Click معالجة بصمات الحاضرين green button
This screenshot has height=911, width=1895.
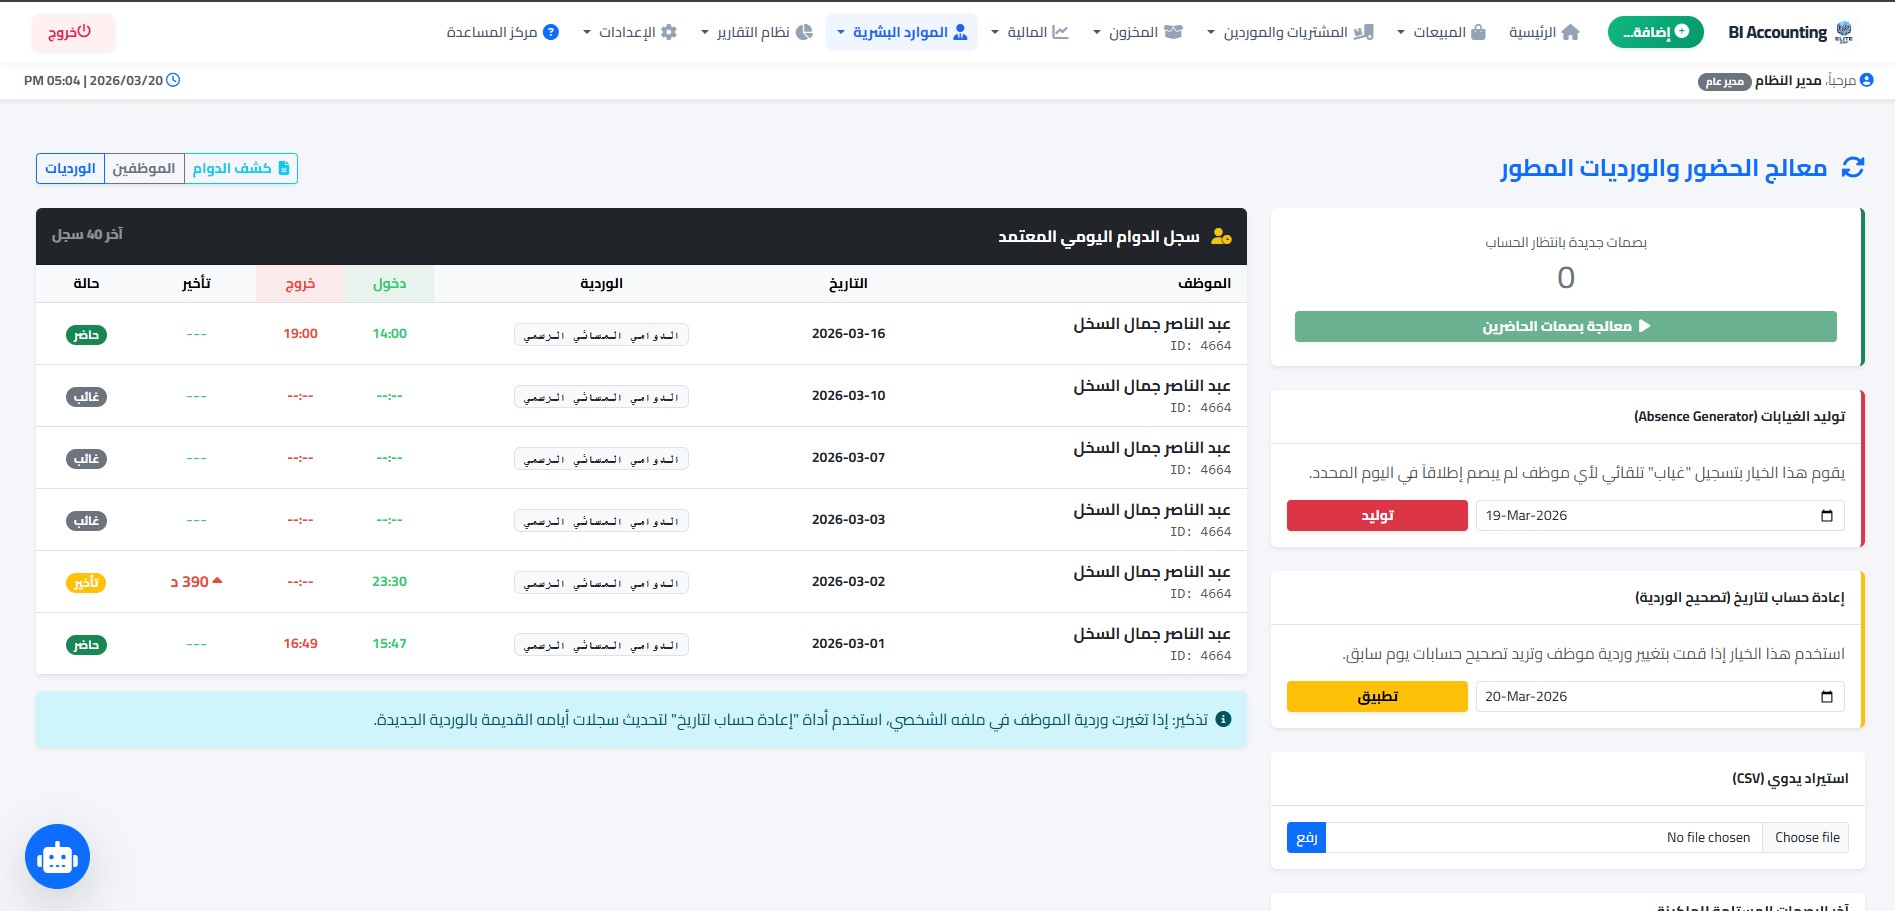pos(1564,326)
